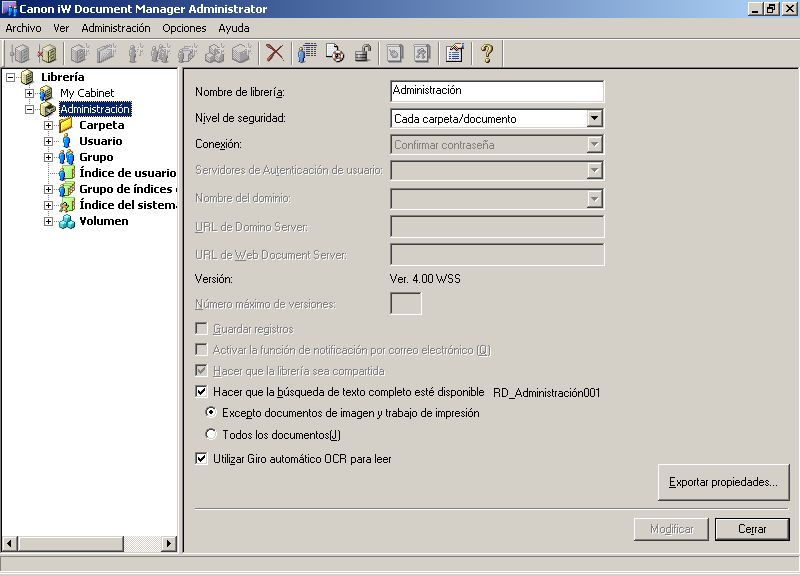Click the Exportar propiedades button
The height and width of the screenshot is (576, 800).
[723, 482]
